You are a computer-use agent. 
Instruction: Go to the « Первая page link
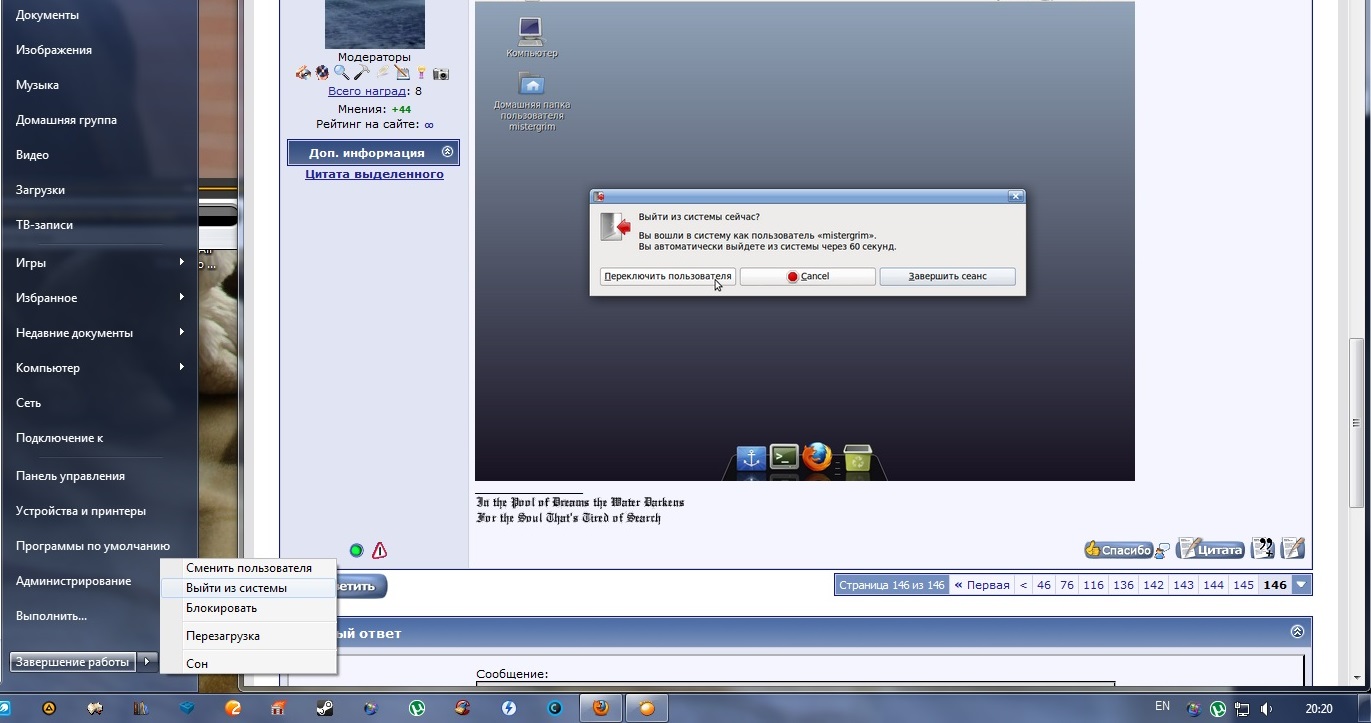[981, 585]
